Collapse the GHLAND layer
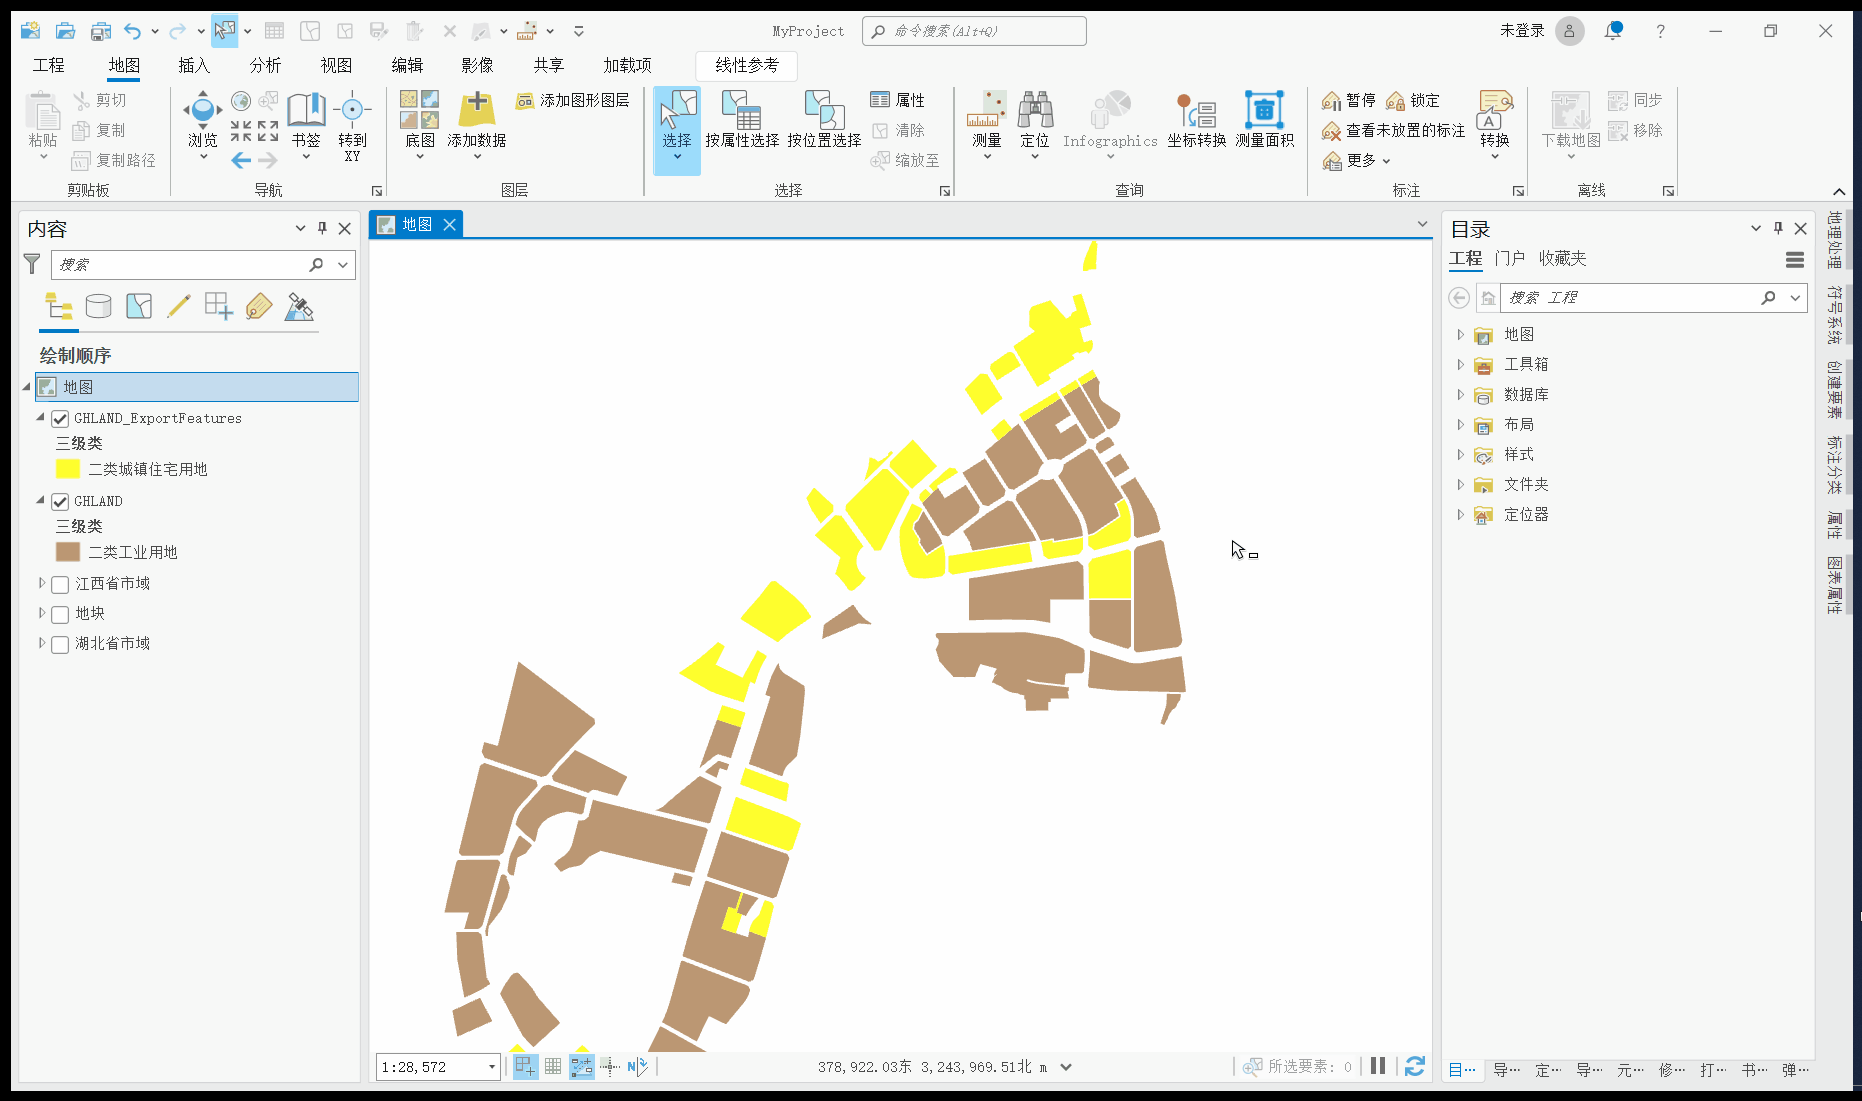1862x1101 pixels. pyautogui.click(x=41, y=500)
